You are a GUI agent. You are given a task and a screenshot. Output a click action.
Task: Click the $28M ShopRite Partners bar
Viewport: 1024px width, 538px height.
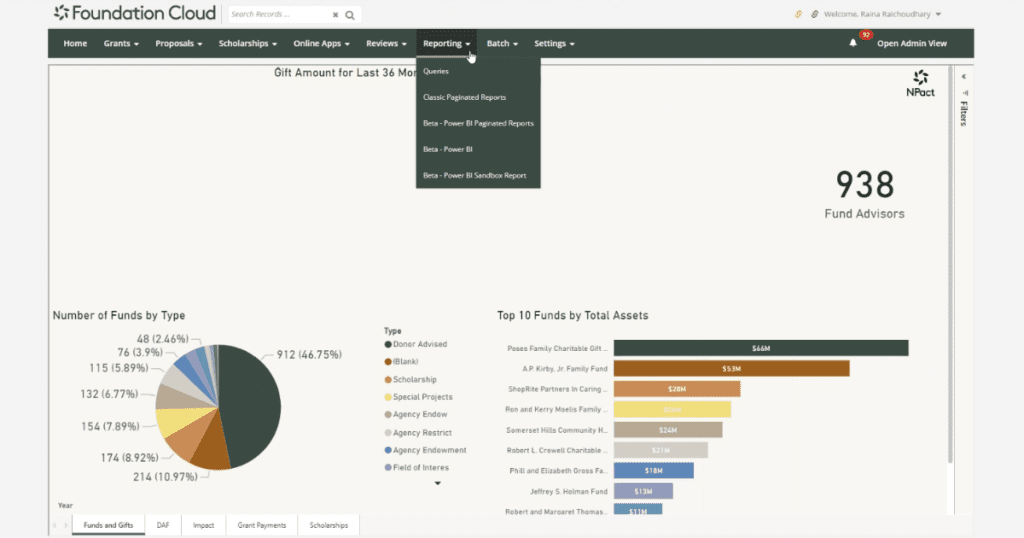point(677,389)
